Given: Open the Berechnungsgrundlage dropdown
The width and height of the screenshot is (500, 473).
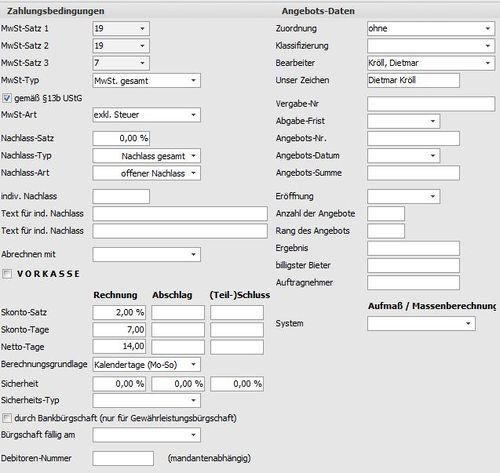Looking at the screenshot, I should [147, 365].
